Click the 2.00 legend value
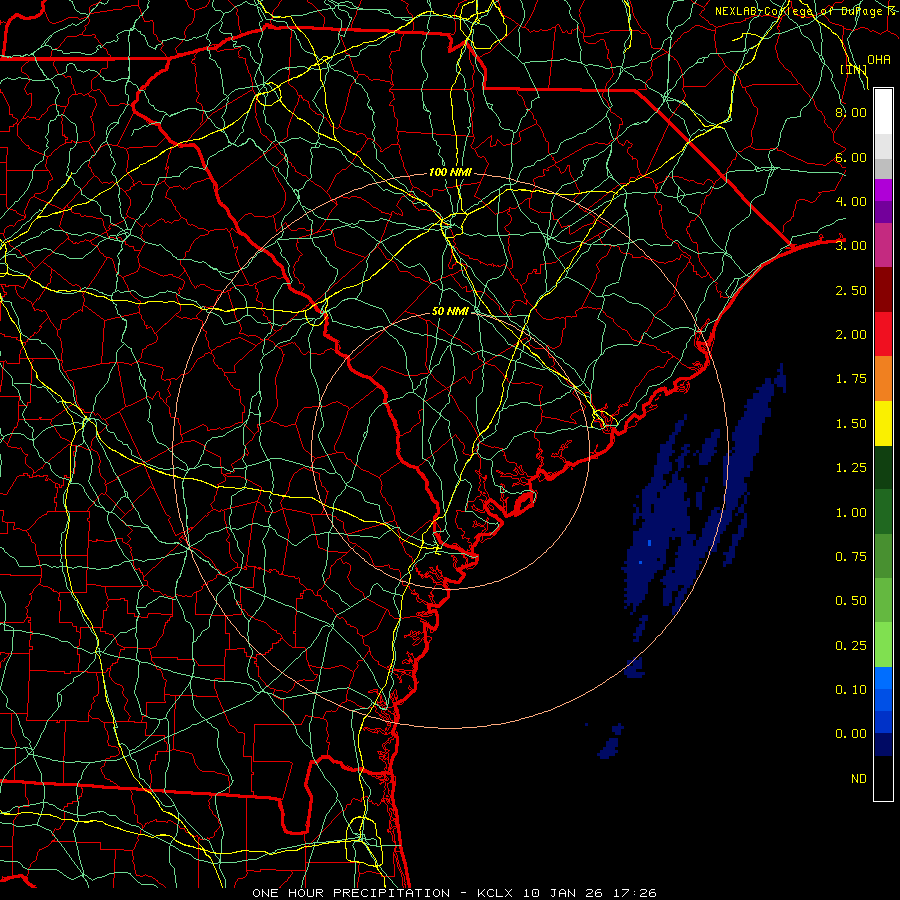 tap(851, 335)
